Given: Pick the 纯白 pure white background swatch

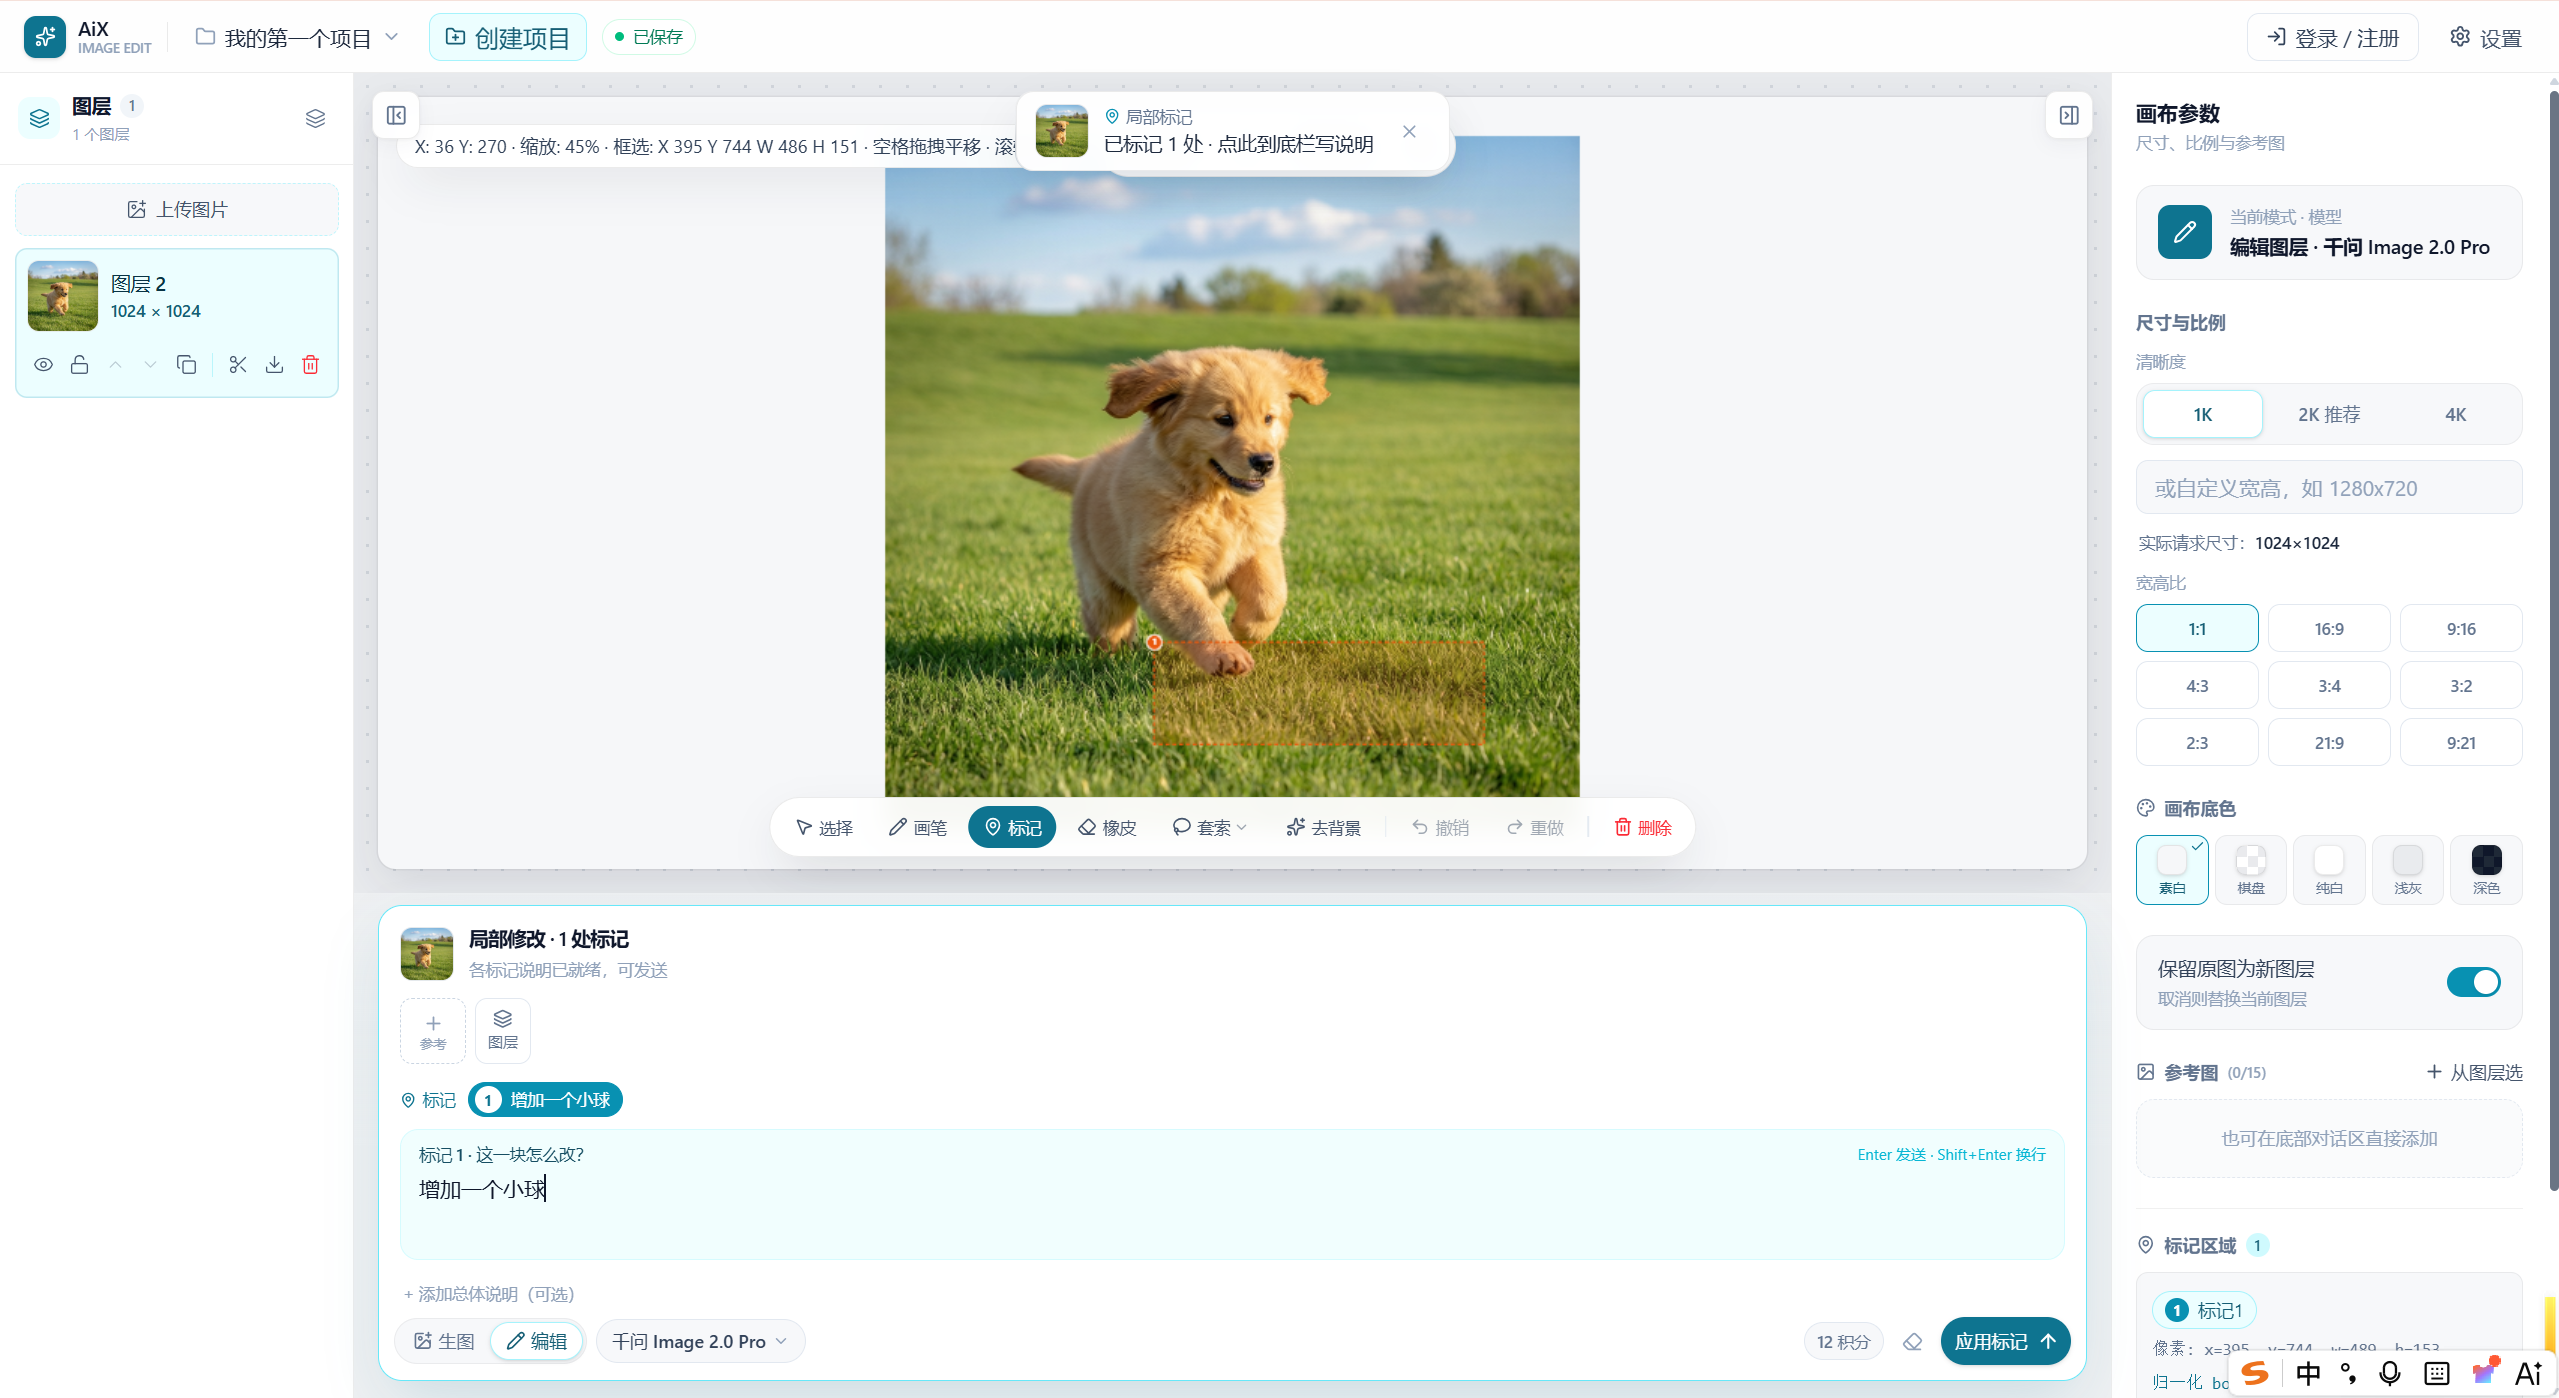Looking at the screenshot, I should click(2329, 870).
